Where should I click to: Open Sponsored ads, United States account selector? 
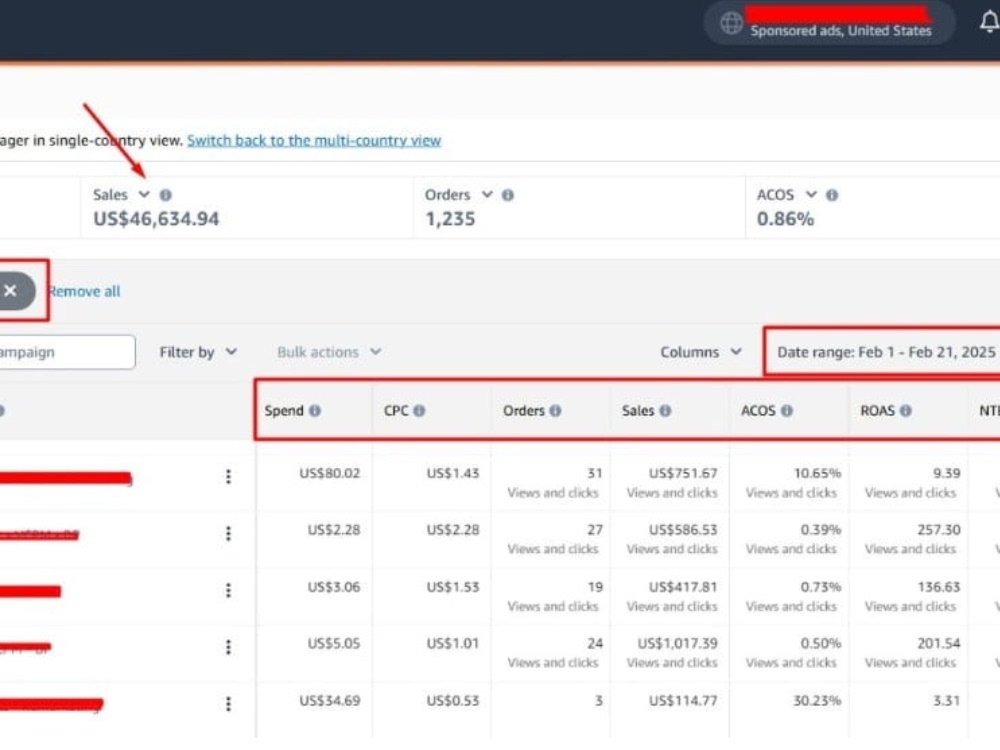pyautogui.click(x=828, y=23)
